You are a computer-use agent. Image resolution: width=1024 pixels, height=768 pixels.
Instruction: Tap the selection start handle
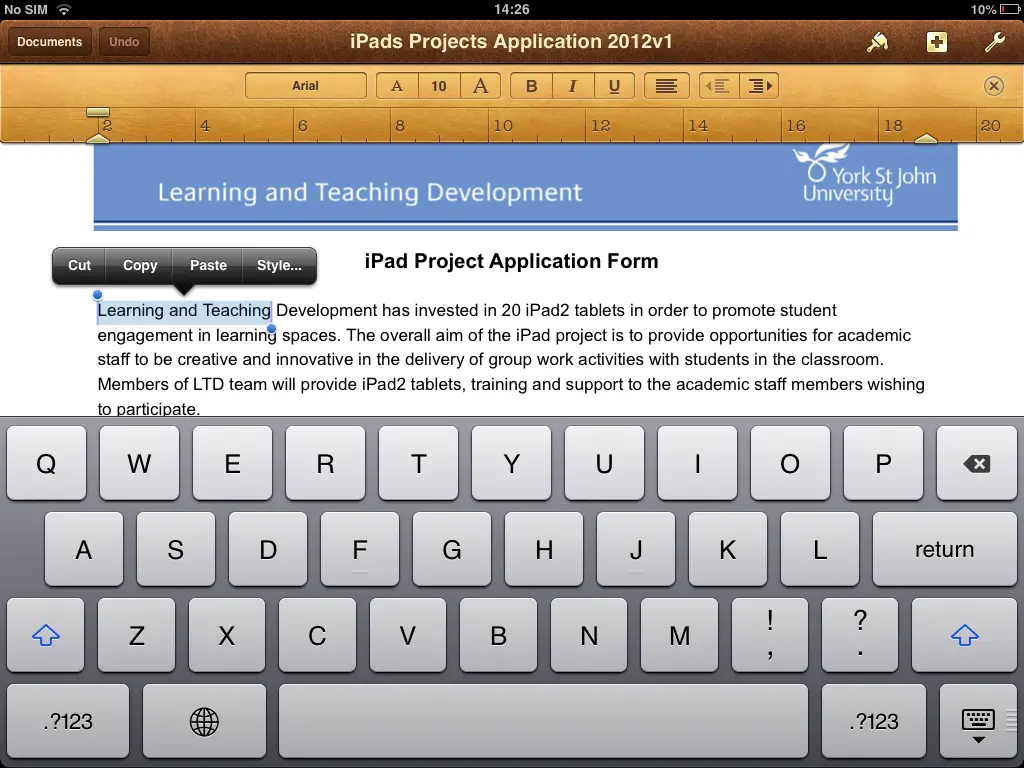point(97,295)
